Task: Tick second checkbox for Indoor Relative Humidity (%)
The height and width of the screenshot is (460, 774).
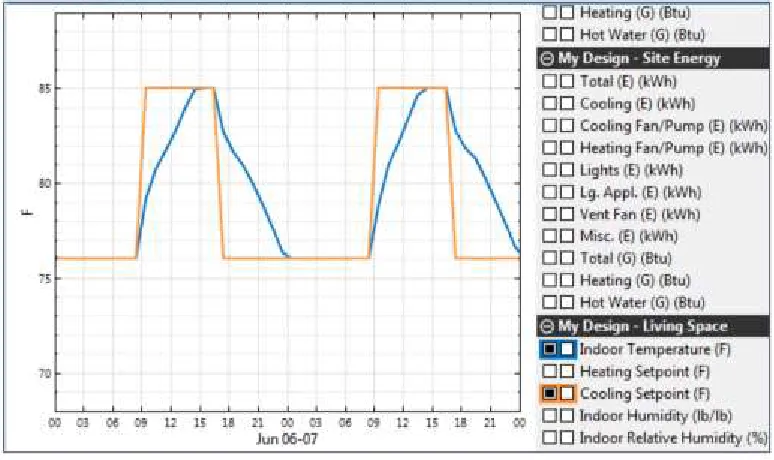Action: [x=567, y=437]
